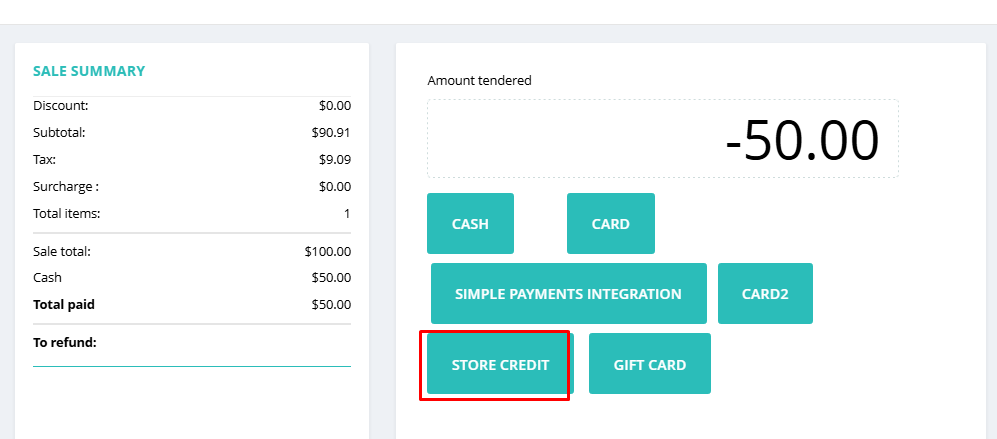The height and width of the screenshot is (439, 997).
Task: Click the SALE SUMMARY heading
Action: [x=89, y=71]
